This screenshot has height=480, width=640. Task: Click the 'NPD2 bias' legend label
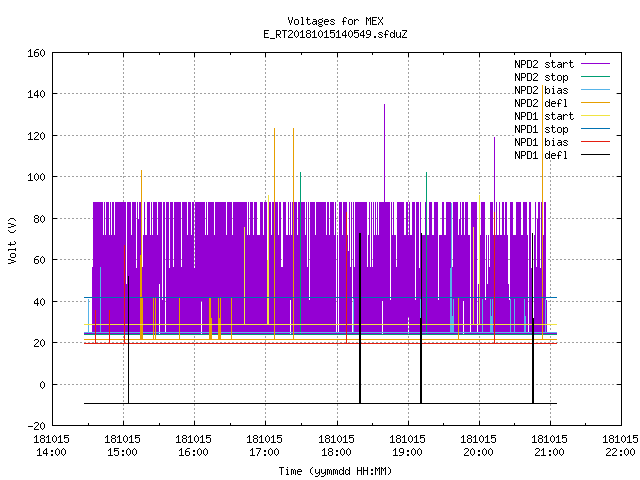(x=541, y=90)
